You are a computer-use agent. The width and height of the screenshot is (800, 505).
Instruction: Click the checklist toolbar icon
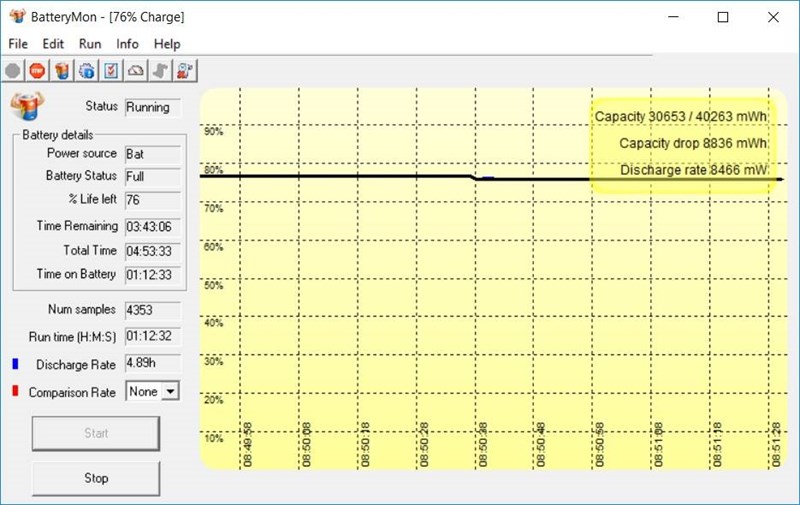coord(111,70)
